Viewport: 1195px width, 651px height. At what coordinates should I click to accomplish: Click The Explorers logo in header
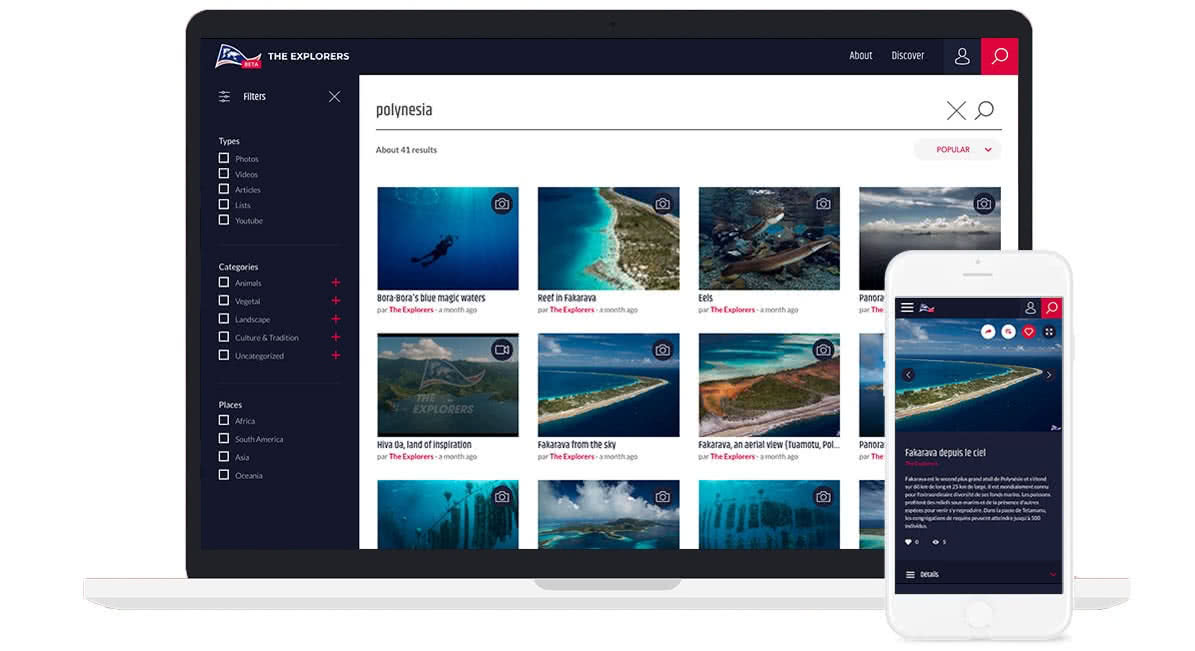pyautogui.click(x=281, y=56)
